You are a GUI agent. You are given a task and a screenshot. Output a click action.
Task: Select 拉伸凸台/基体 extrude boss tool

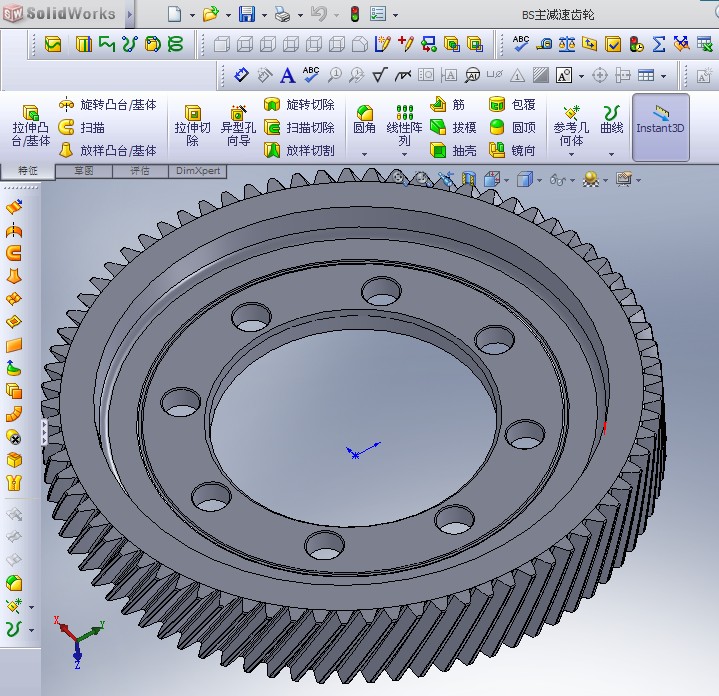(31, 126)
